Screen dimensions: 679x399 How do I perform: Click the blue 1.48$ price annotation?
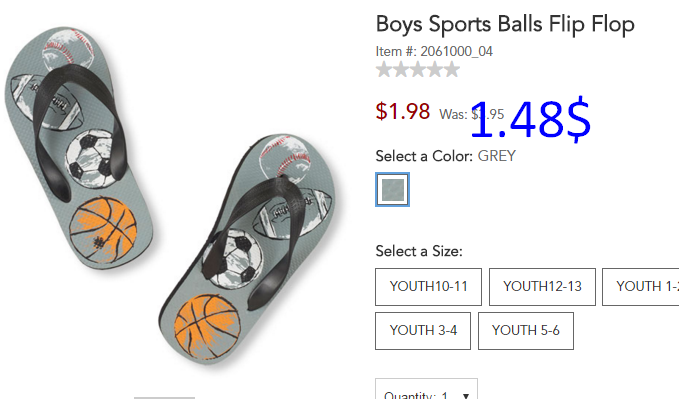click(530, 119)
